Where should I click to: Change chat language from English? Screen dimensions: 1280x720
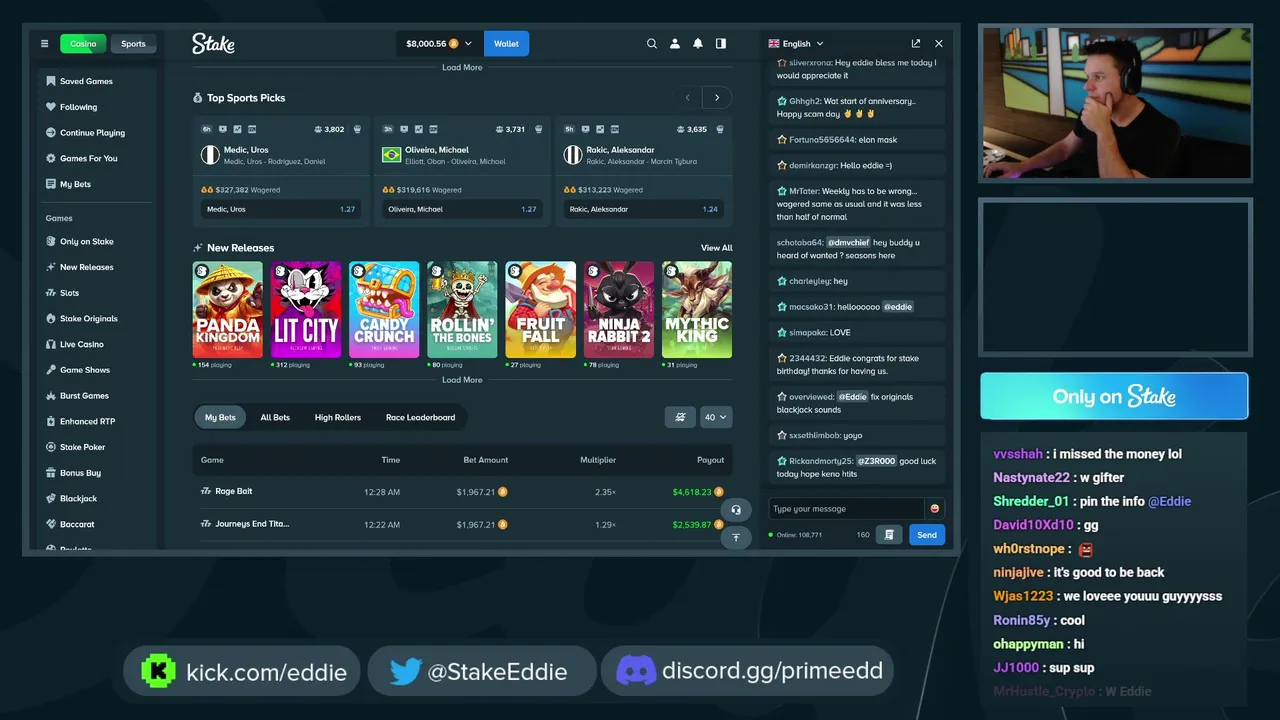796,44
